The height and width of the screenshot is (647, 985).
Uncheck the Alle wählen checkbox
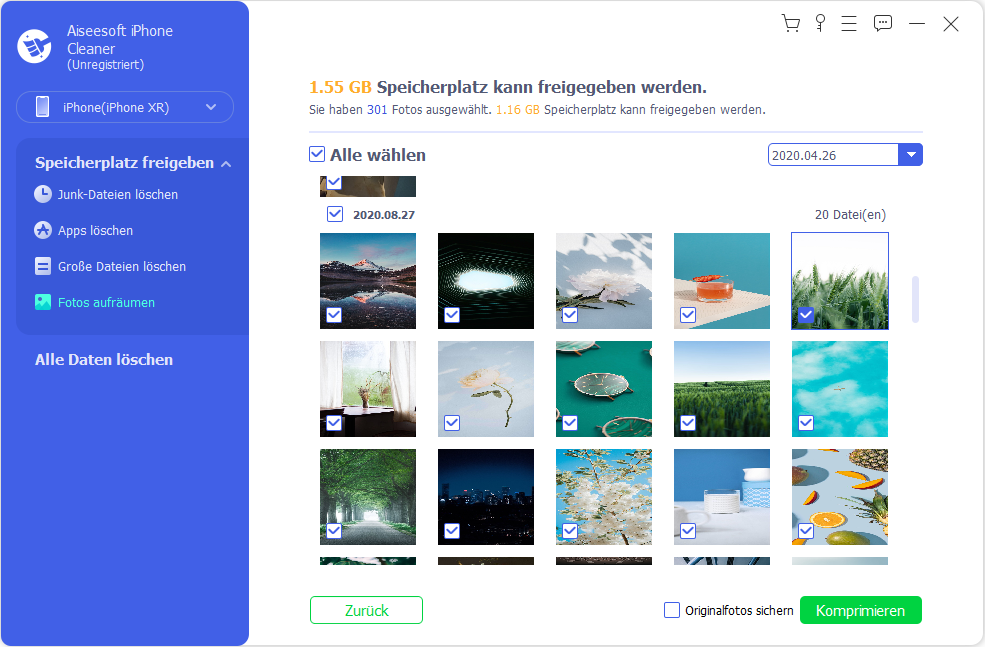[317, 154]
